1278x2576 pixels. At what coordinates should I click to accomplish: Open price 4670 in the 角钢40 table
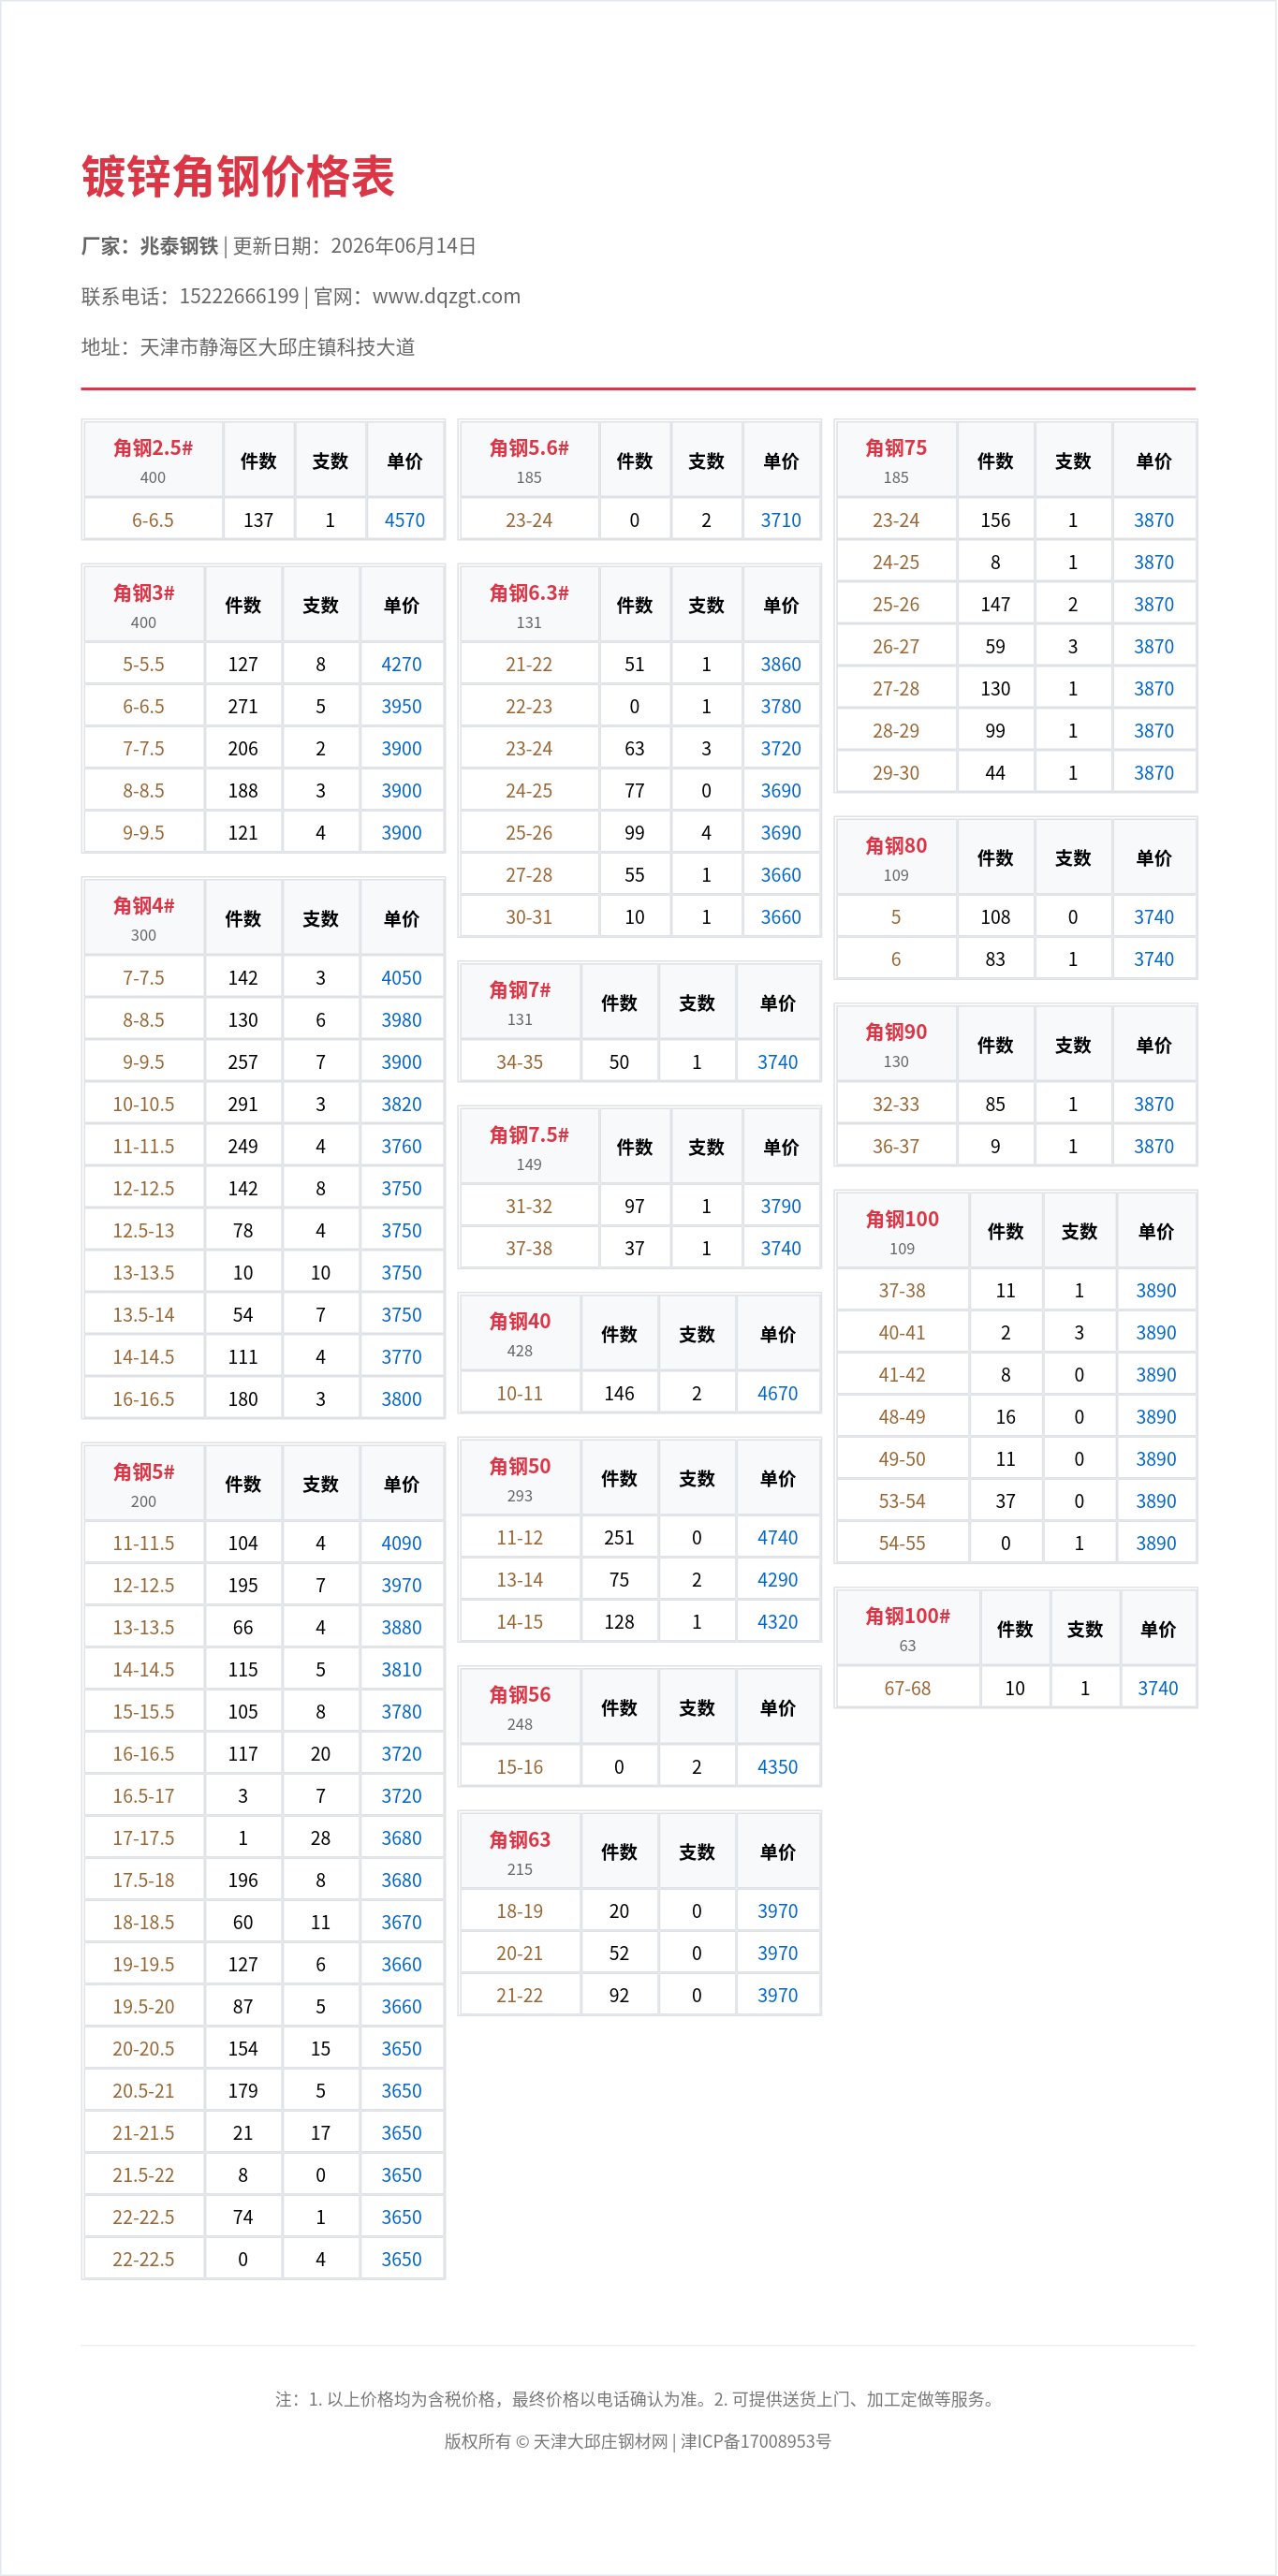click(778, 1393)
